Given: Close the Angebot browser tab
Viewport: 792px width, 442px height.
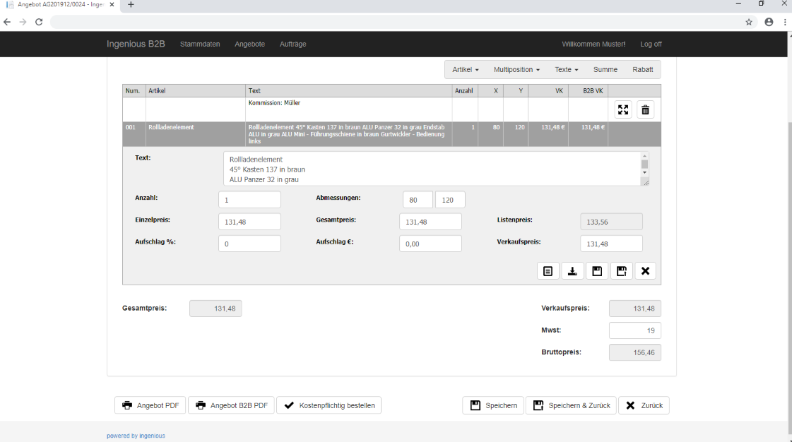Looking at the screenshot, I should [112, 5].
